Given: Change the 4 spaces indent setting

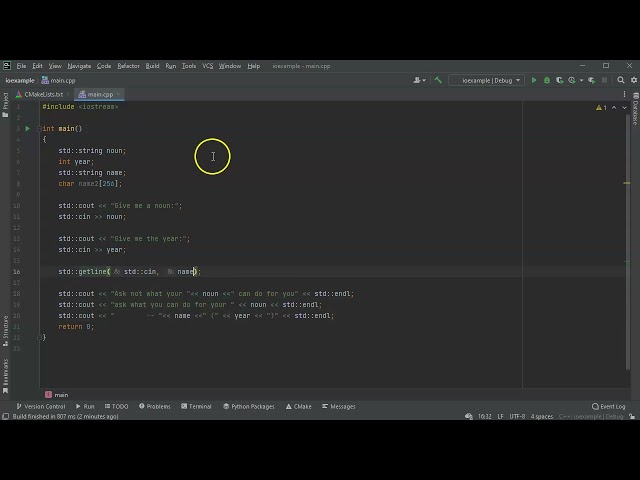Looking at the screenshot, I should pyautogui.click(x=542, y=416).
